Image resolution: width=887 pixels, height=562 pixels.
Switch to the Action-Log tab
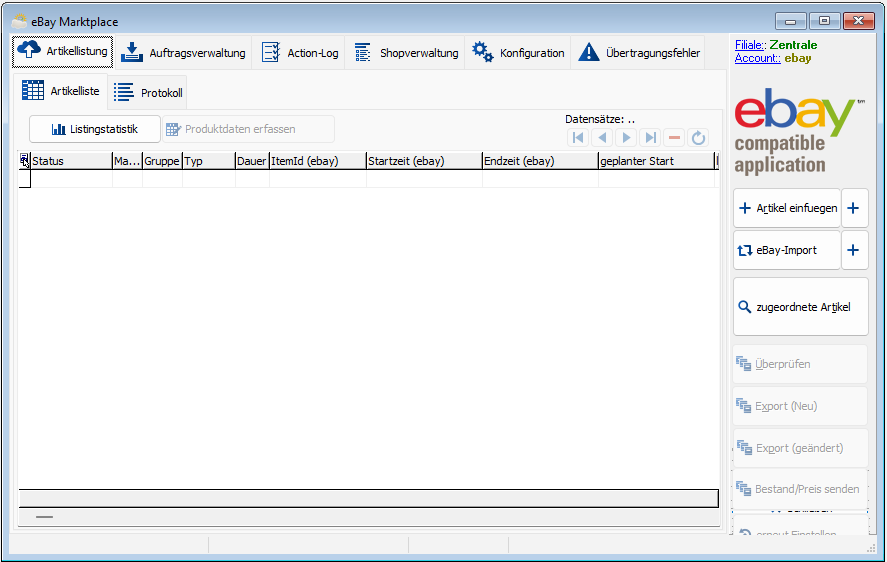tap(299, 53)
